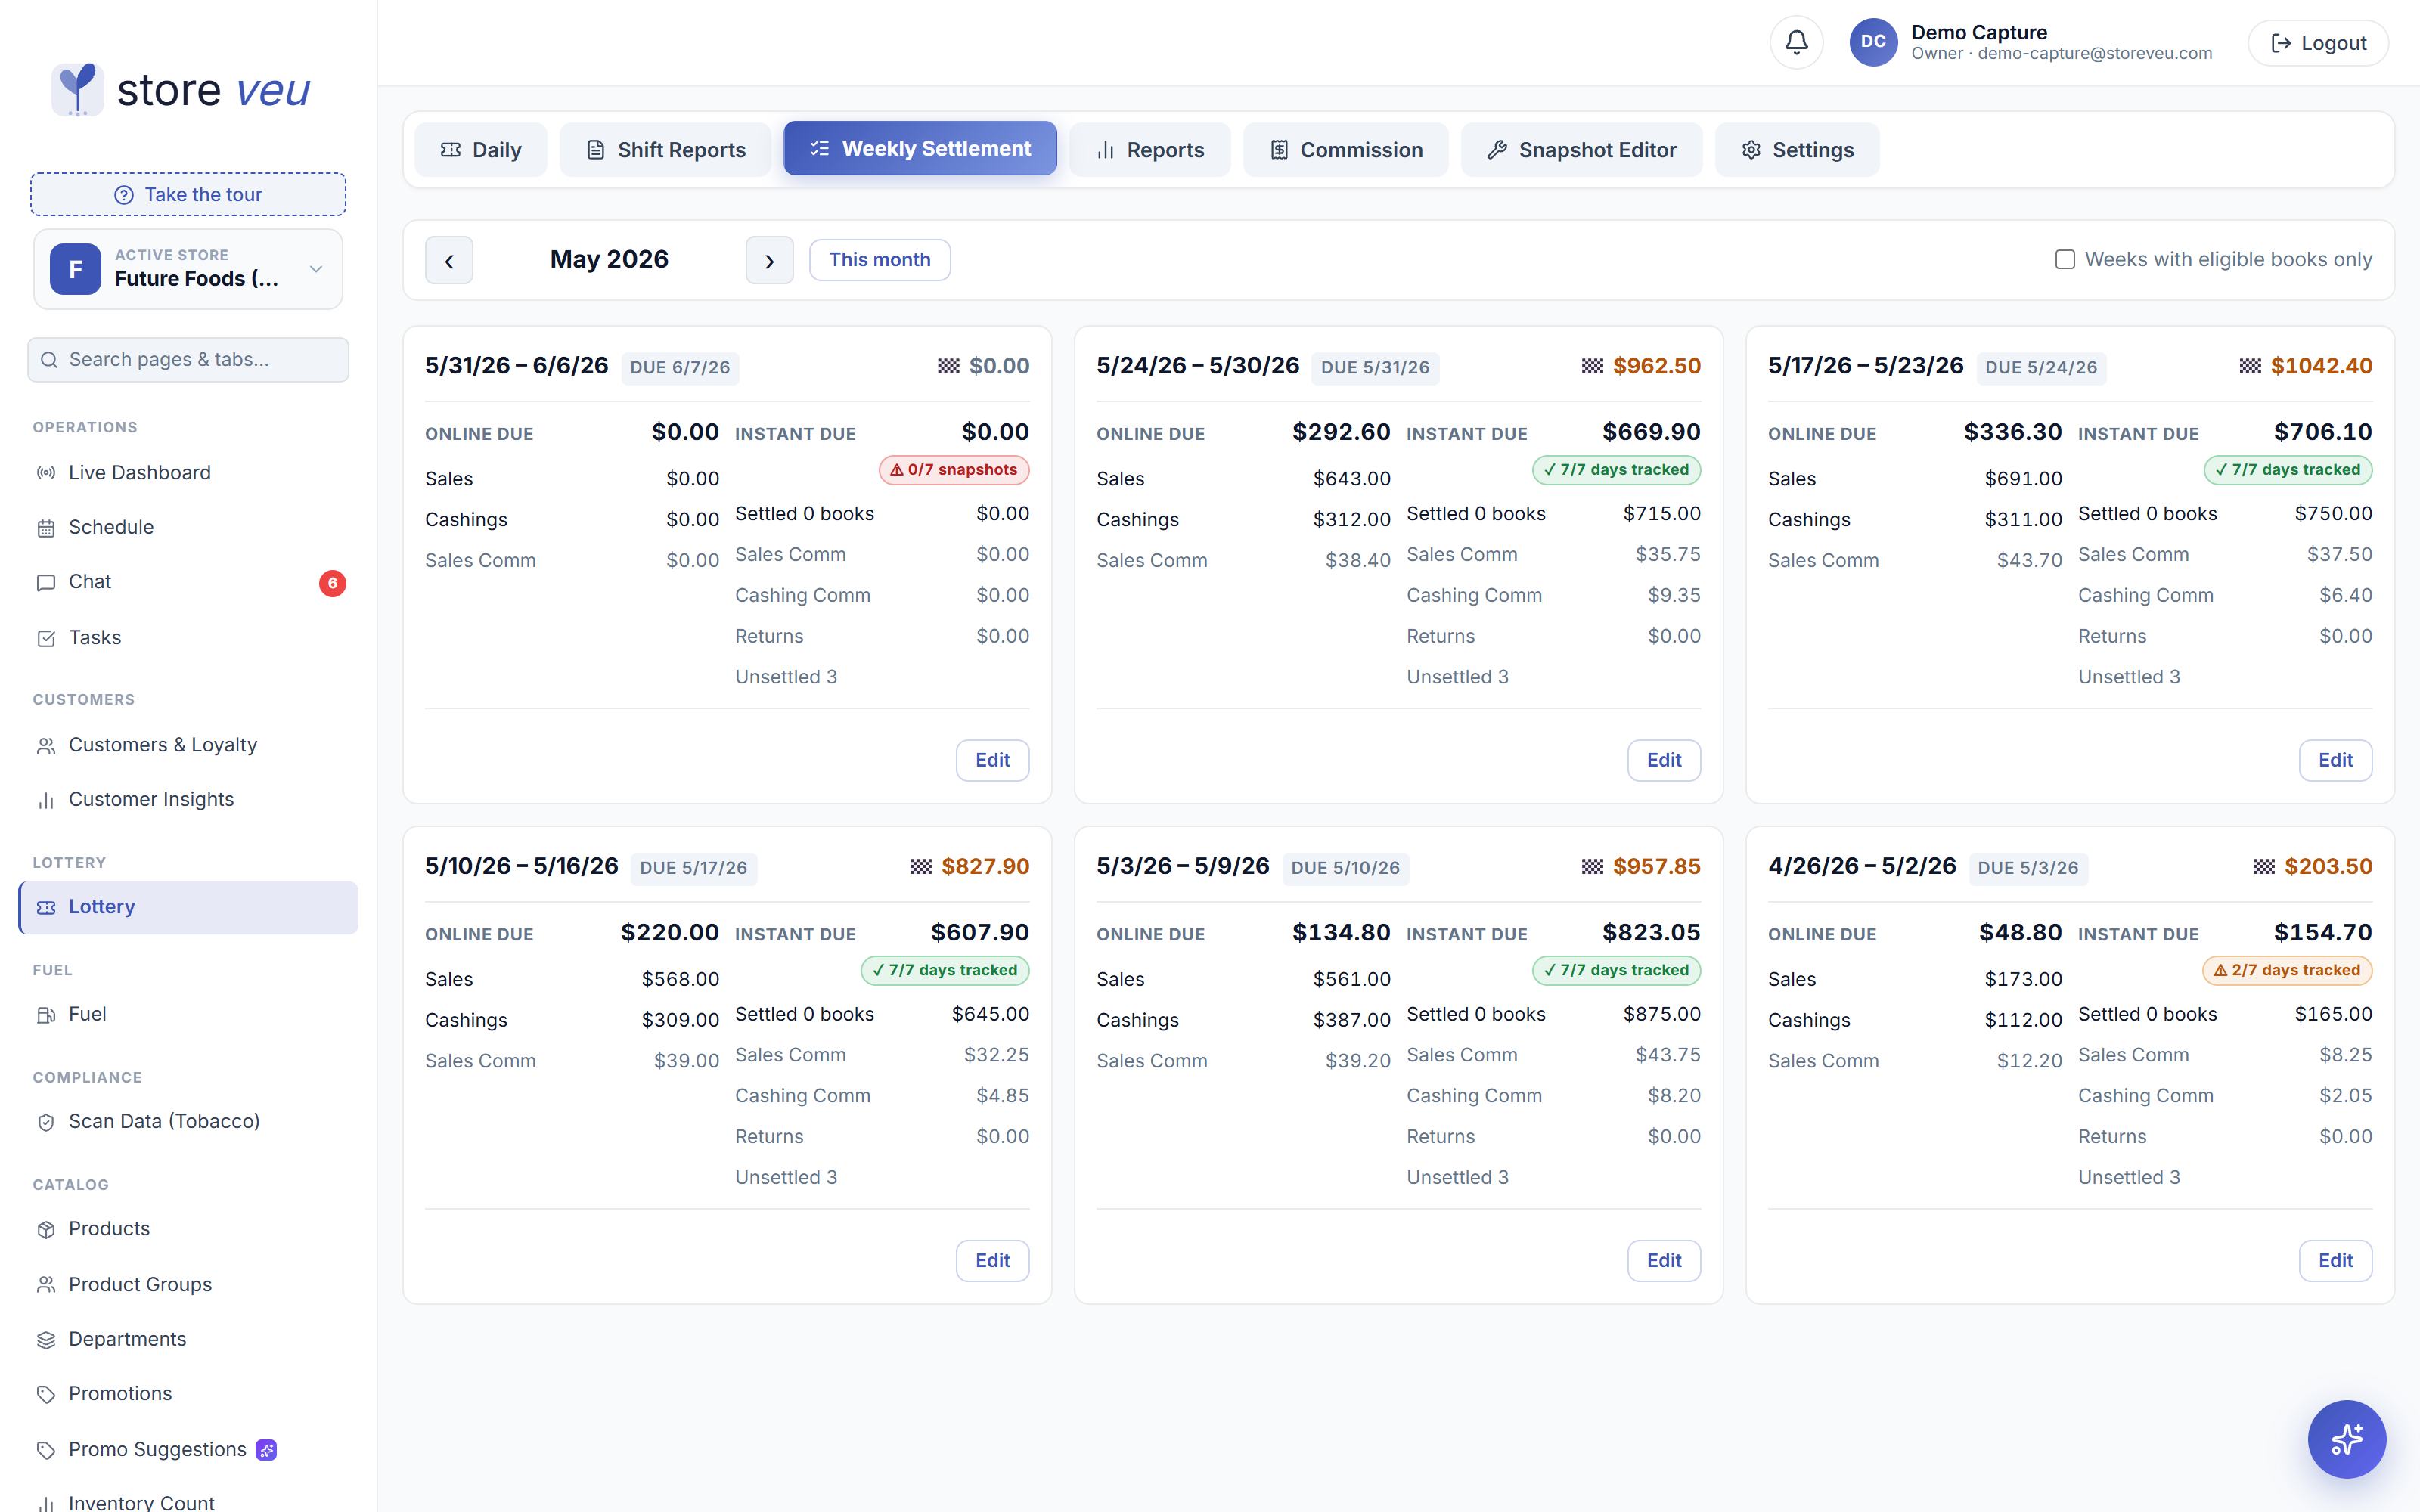
Task: Advance to next month with right chevron
Action: [769, 260]
